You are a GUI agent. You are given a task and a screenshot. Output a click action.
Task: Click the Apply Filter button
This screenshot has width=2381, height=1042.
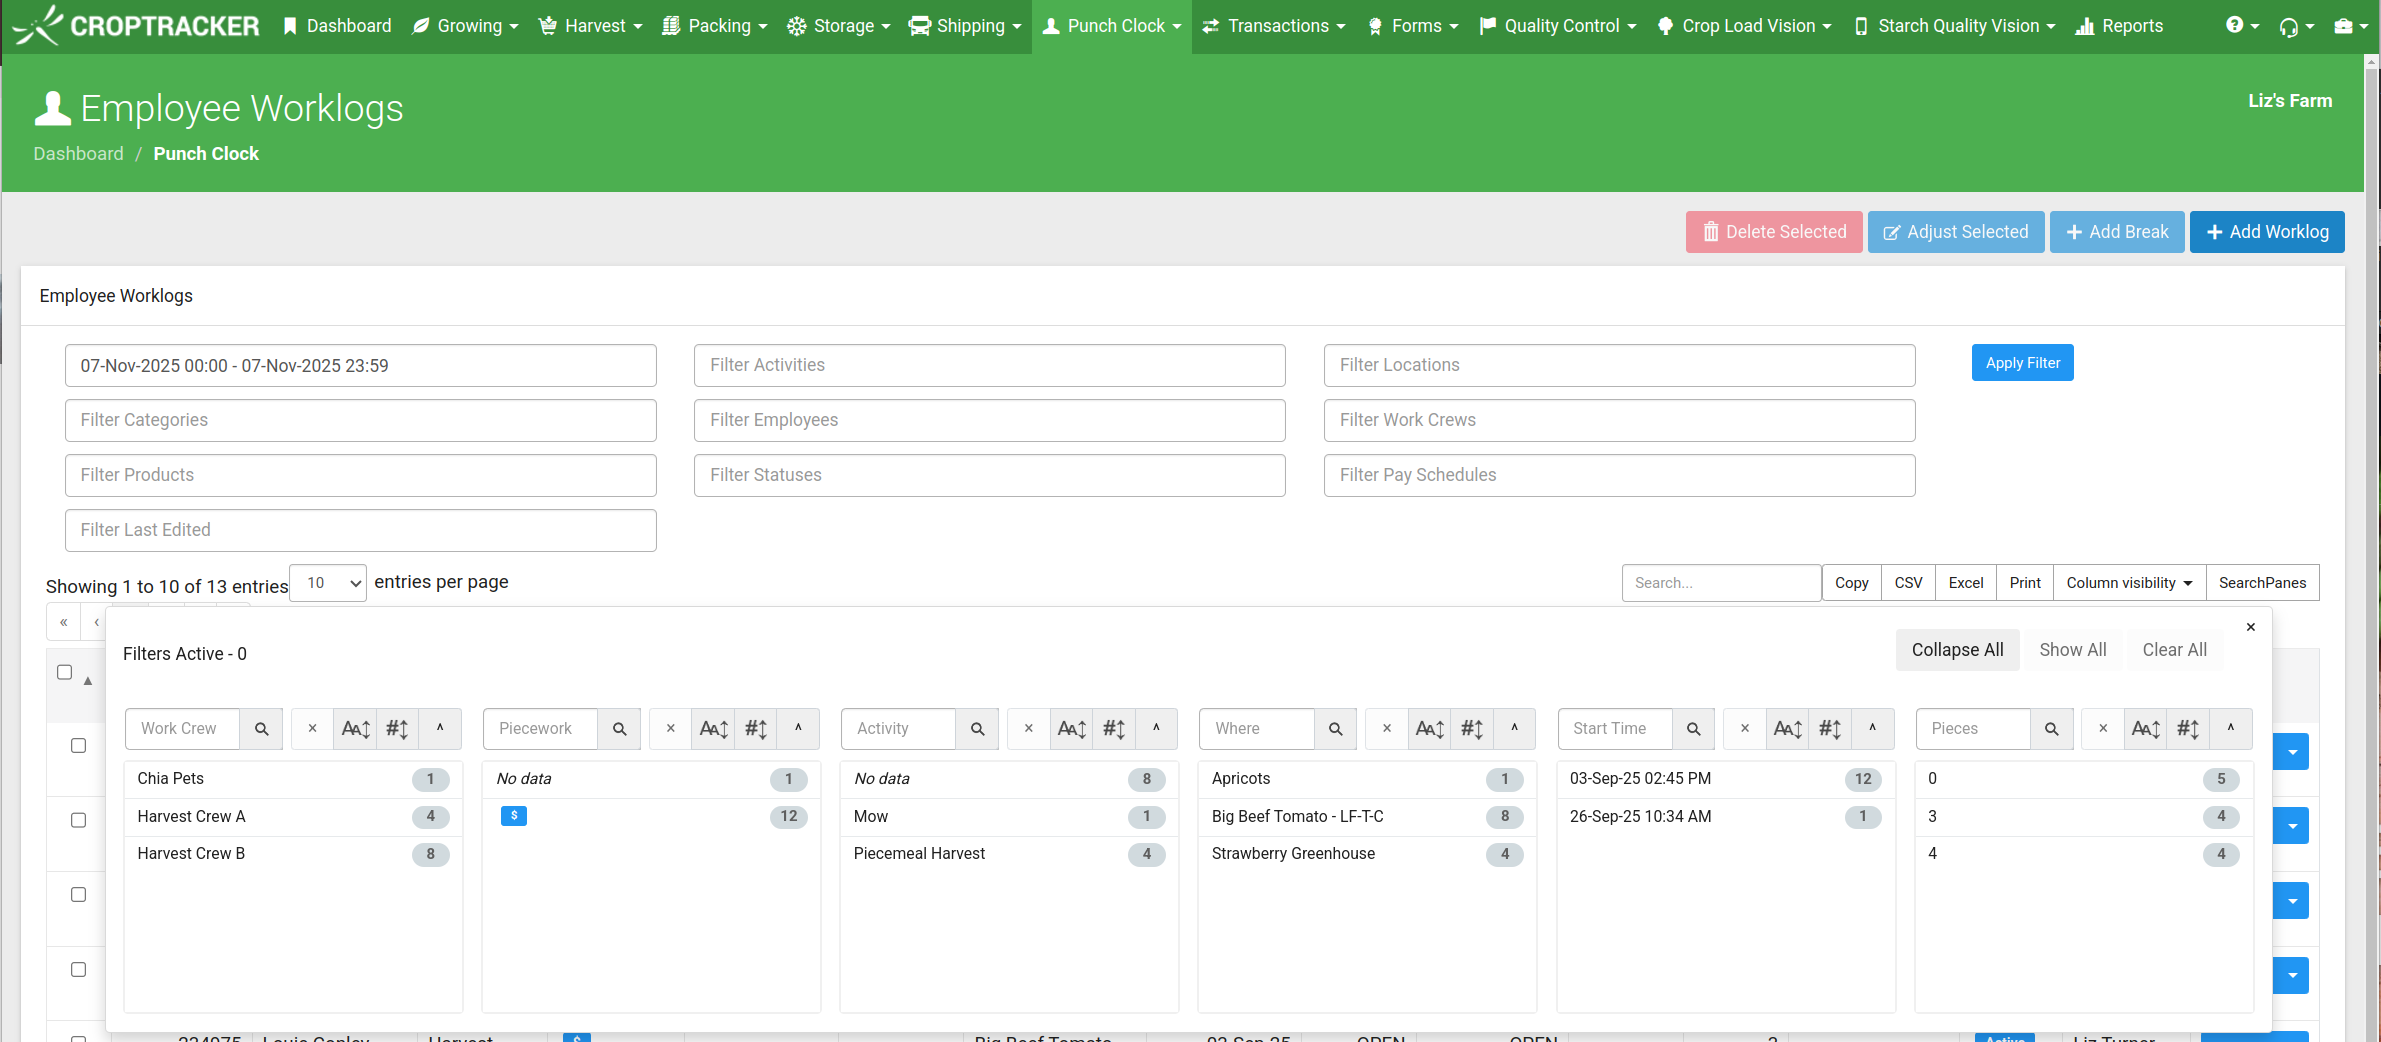click(x=2022, y=363)
